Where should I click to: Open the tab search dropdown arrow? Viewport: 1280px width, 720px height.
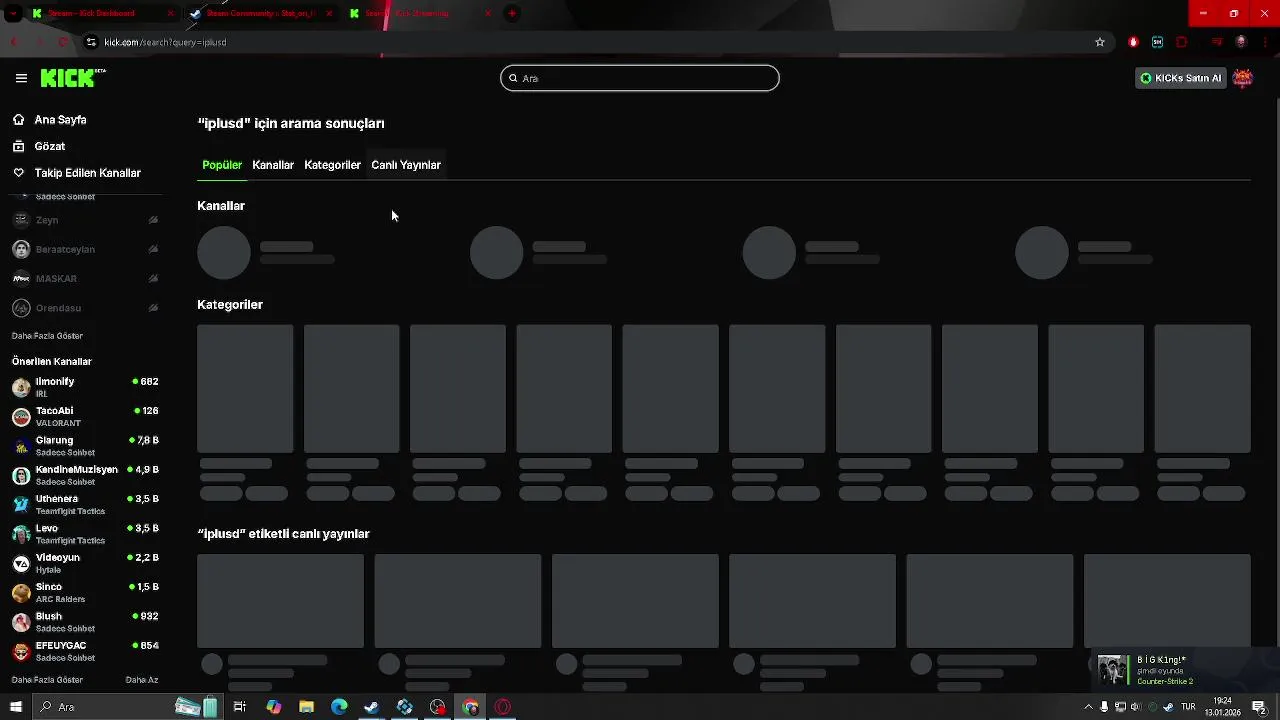coord(13,13)
